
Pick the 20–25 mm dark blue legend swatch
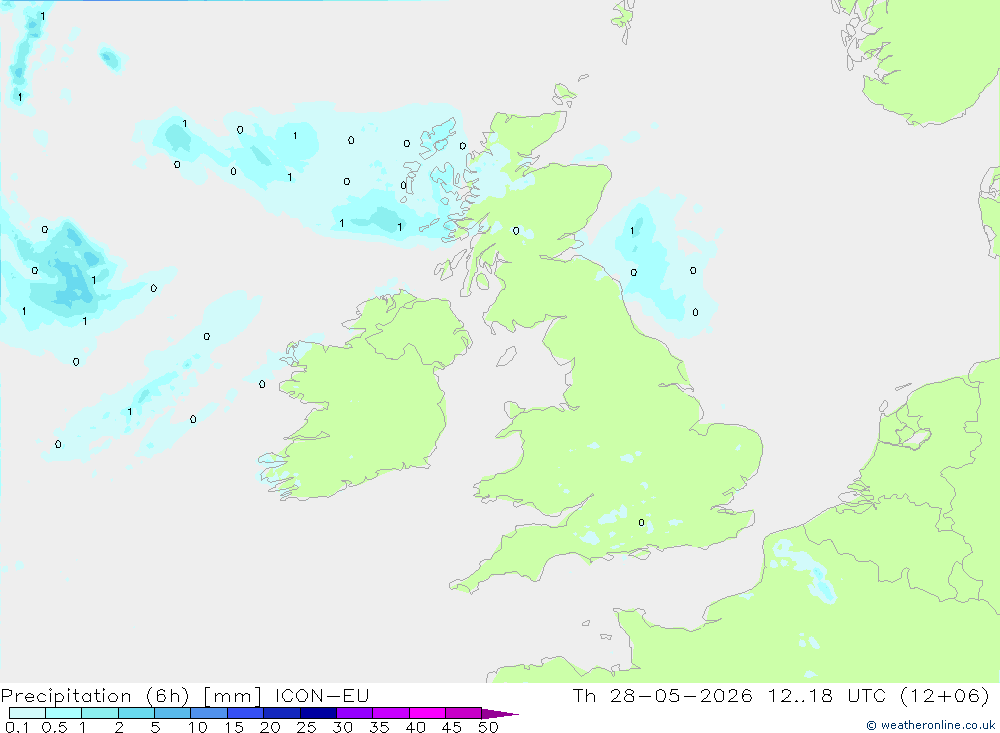tap(282, 713)
